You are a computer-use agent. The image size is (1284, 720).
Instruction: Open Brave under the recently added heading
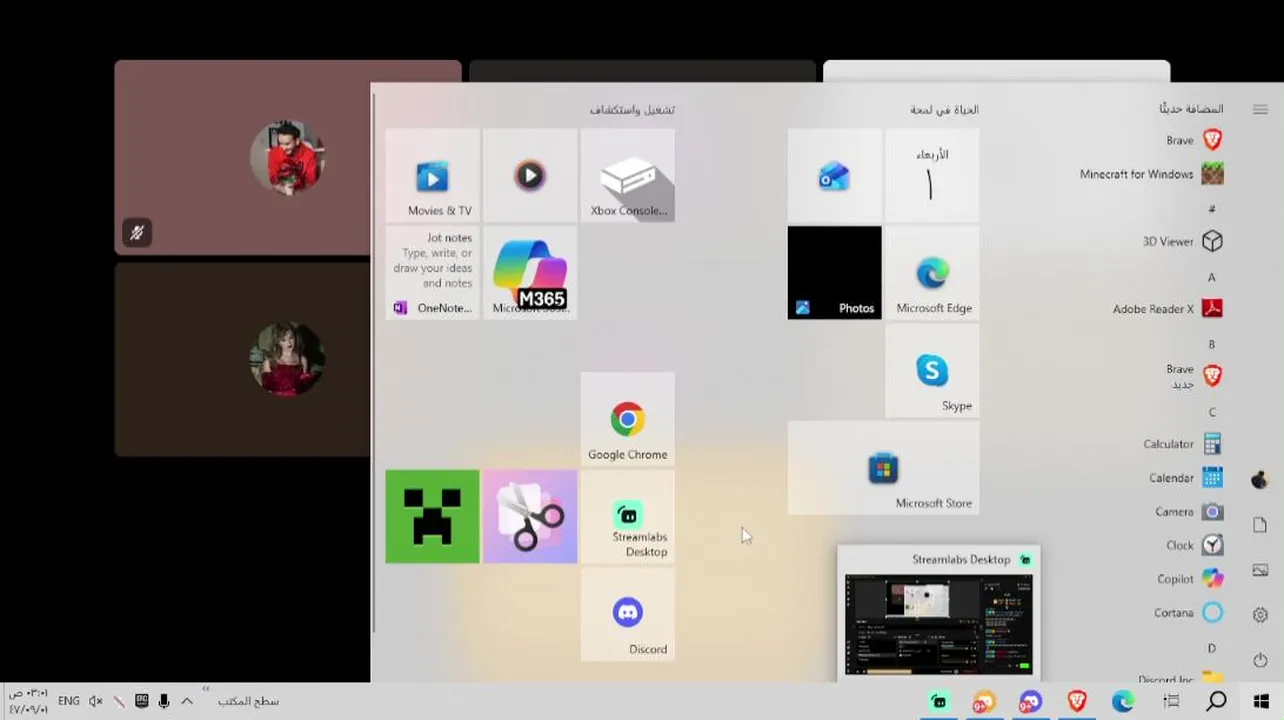[x=1194, y=140]
